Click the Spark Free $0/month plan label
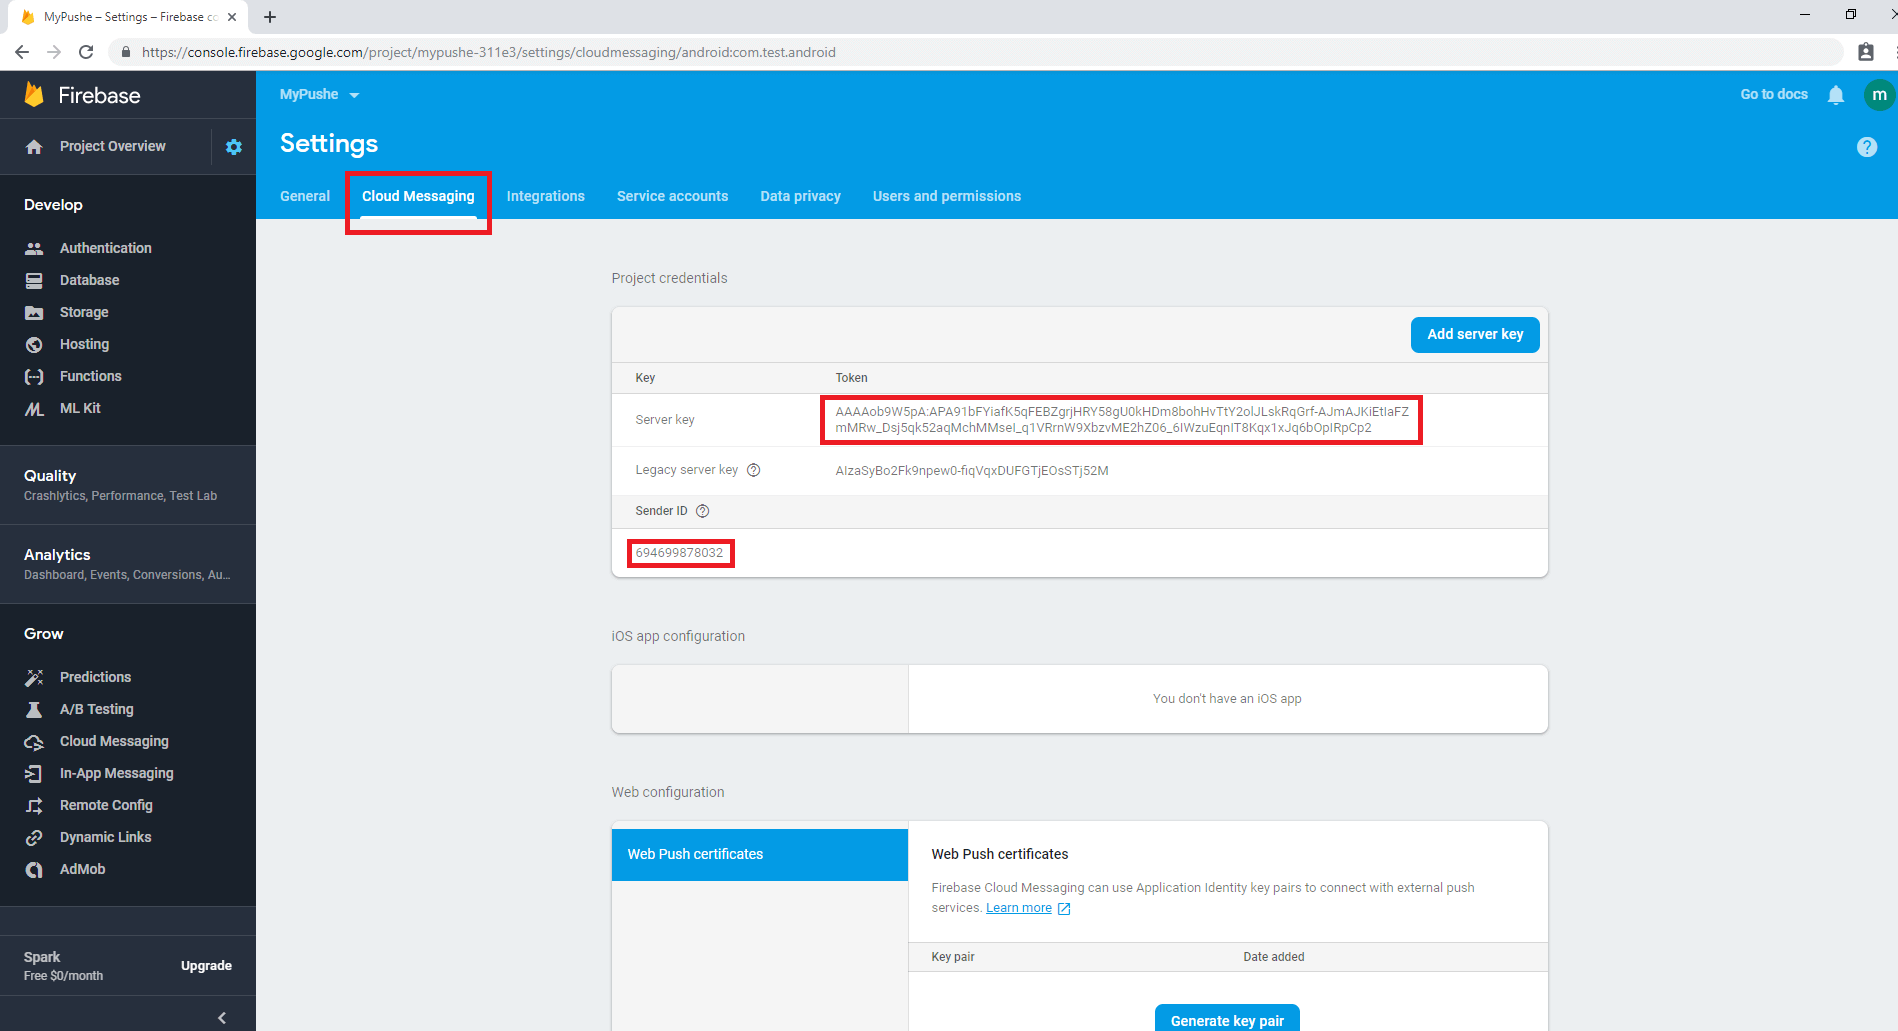Viewport: 1898px width, 1031px height. (63, 966)
